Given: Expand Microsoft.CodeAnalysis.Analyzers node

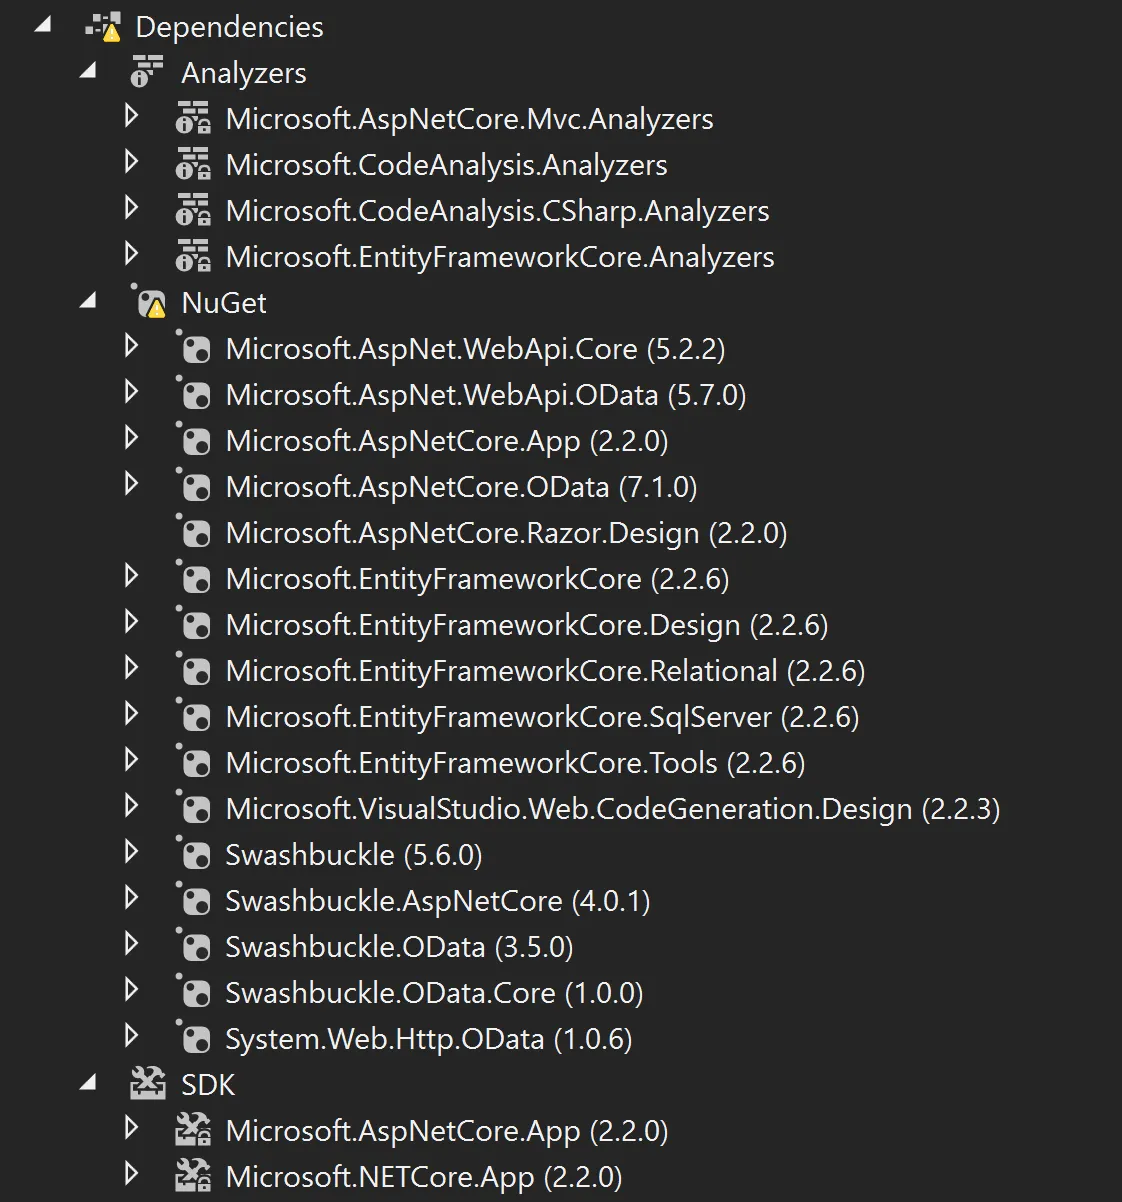Looking at the screenshot, I should point(131,162).
